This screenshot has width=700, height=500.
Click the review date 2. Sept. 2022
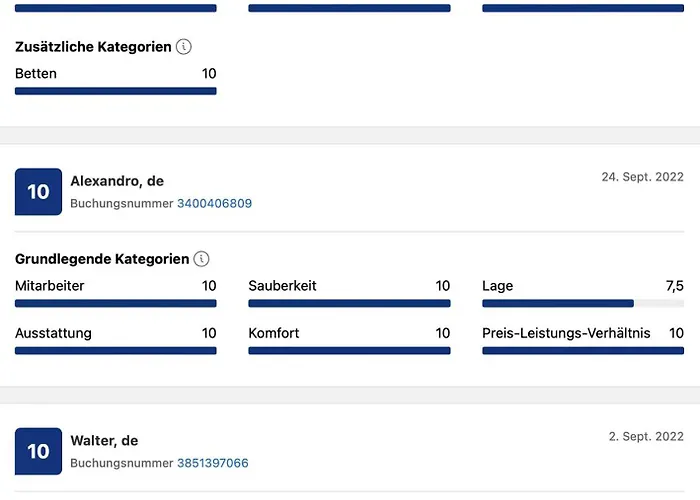646,437
